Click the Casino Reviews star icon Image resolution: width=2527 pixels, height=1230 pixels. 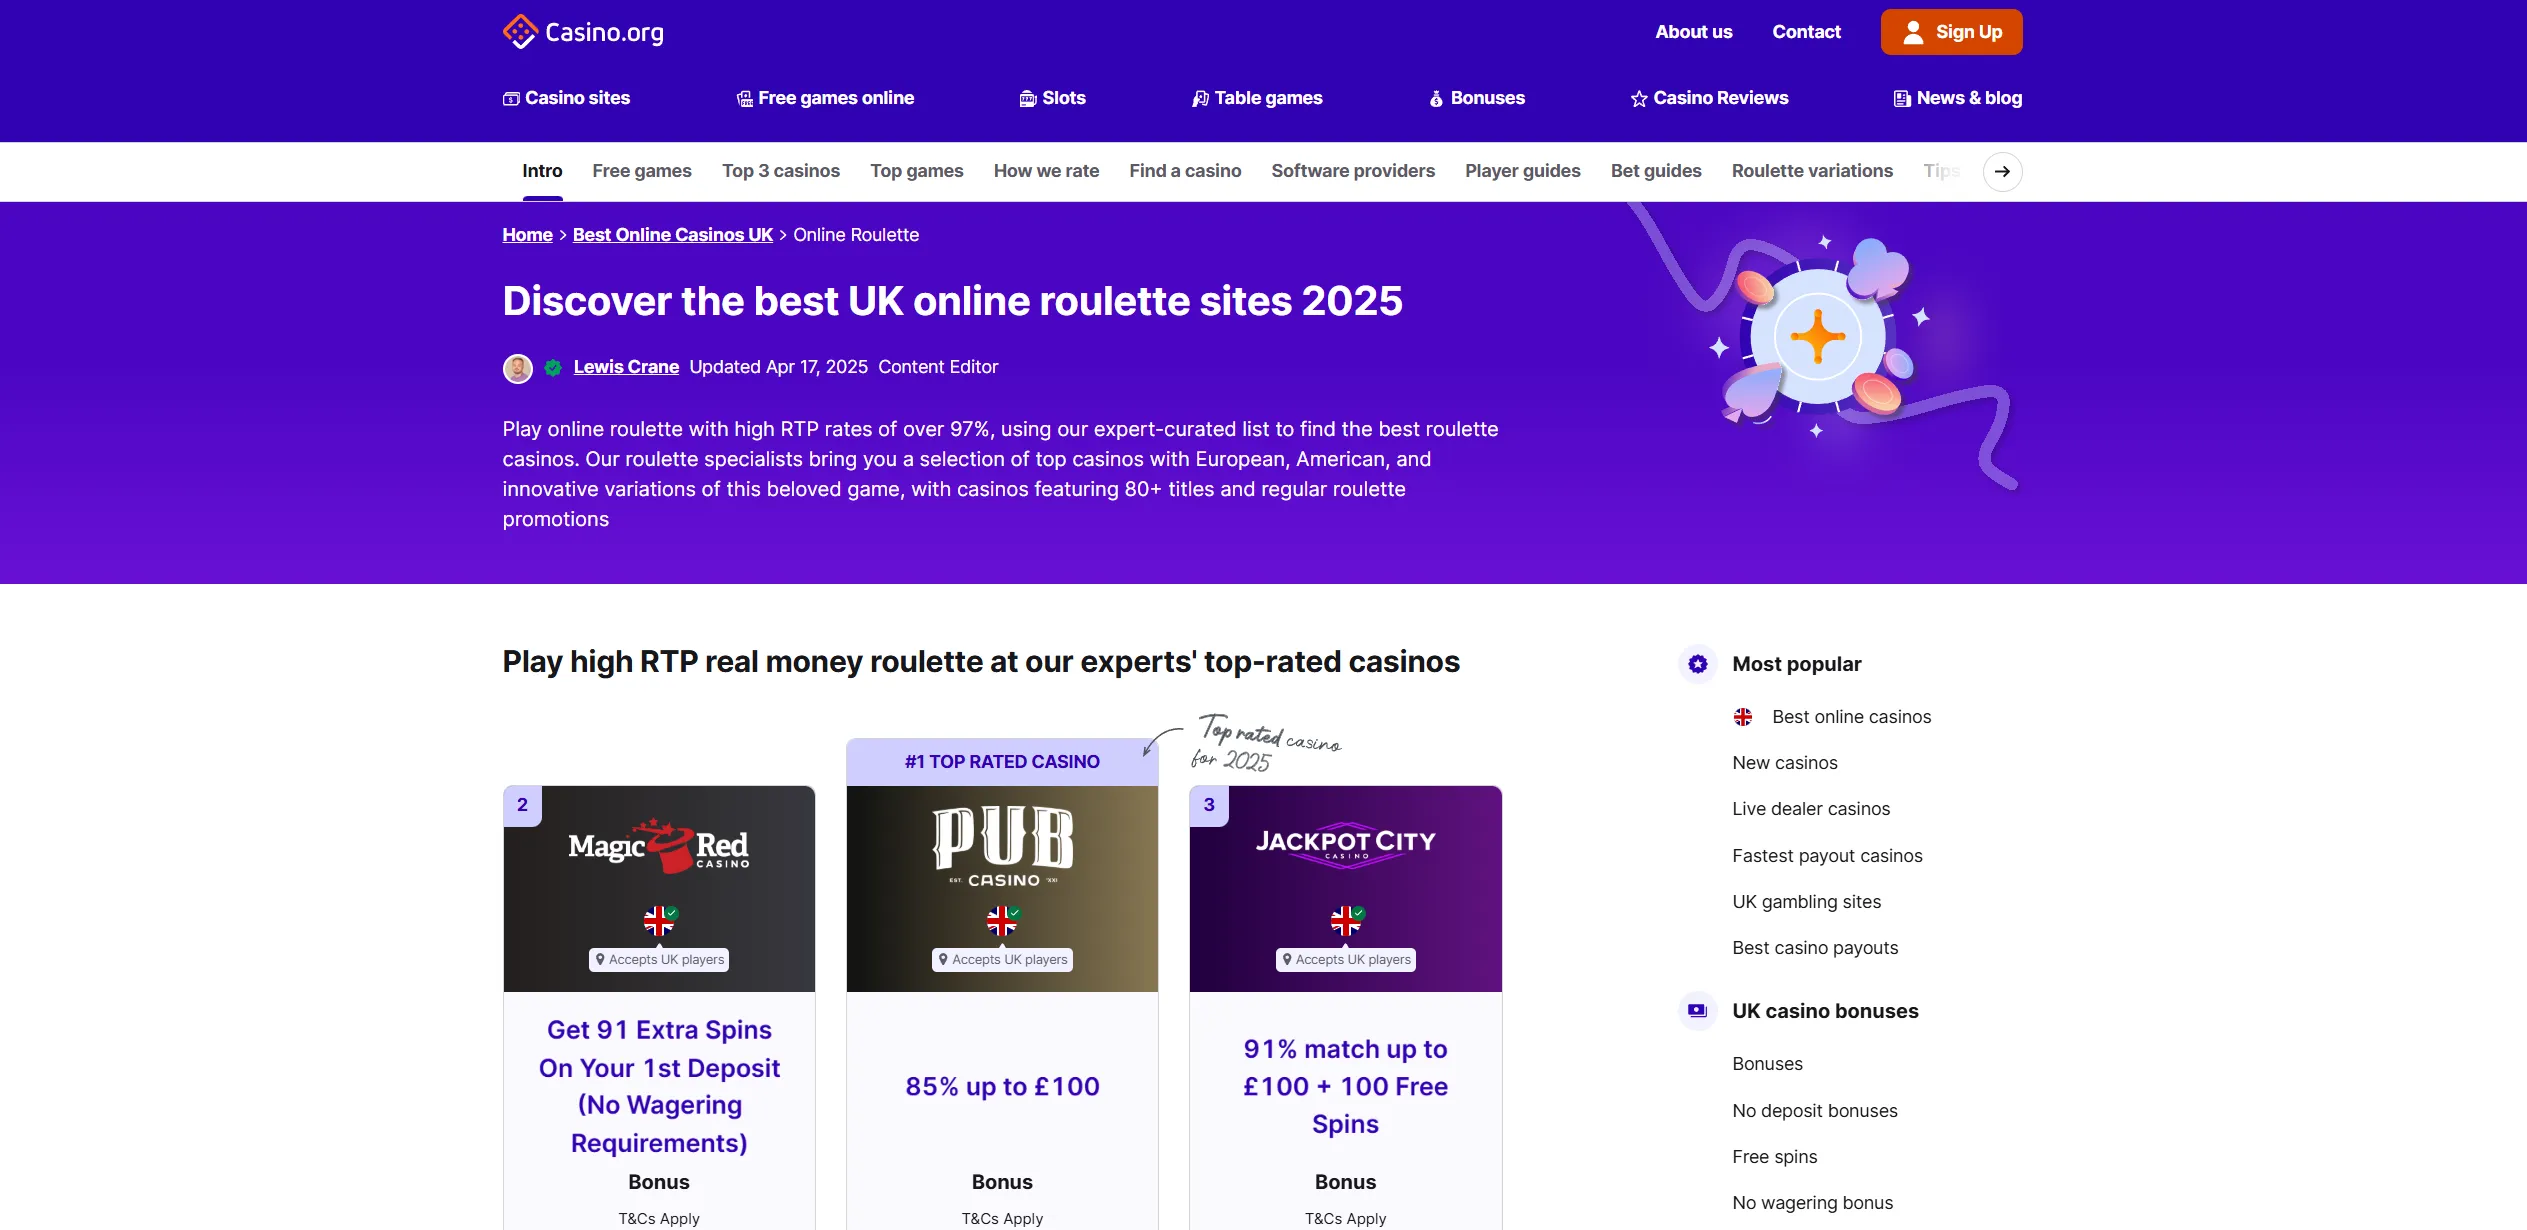(1639, 99)
